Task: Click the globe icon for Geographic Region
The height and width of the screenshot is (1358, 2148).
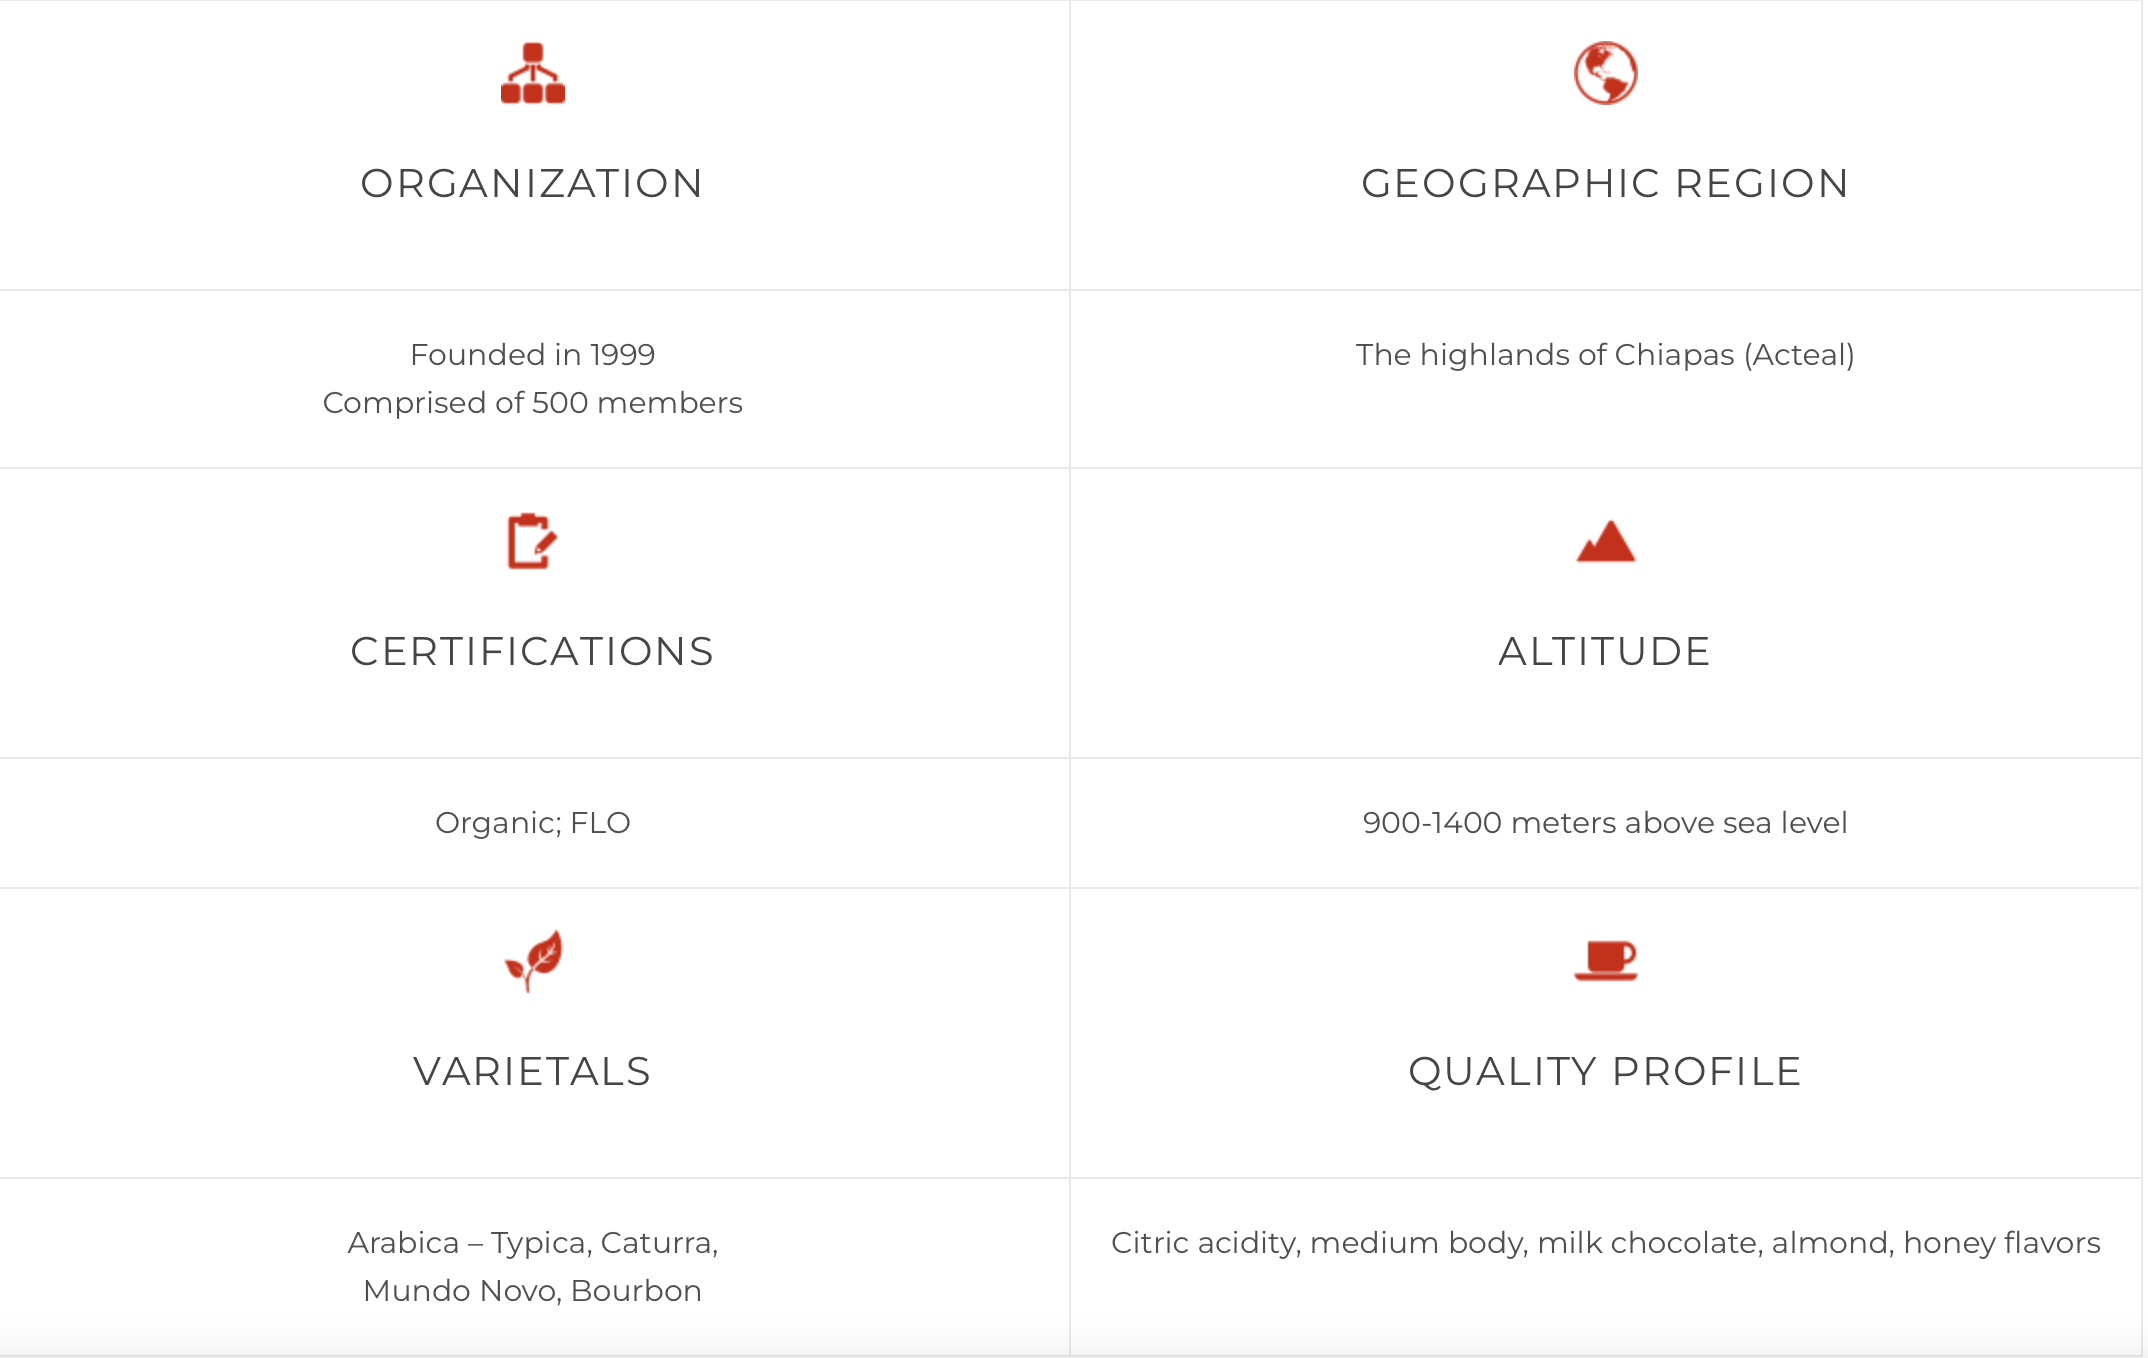Action: (x=1605, y=73)
